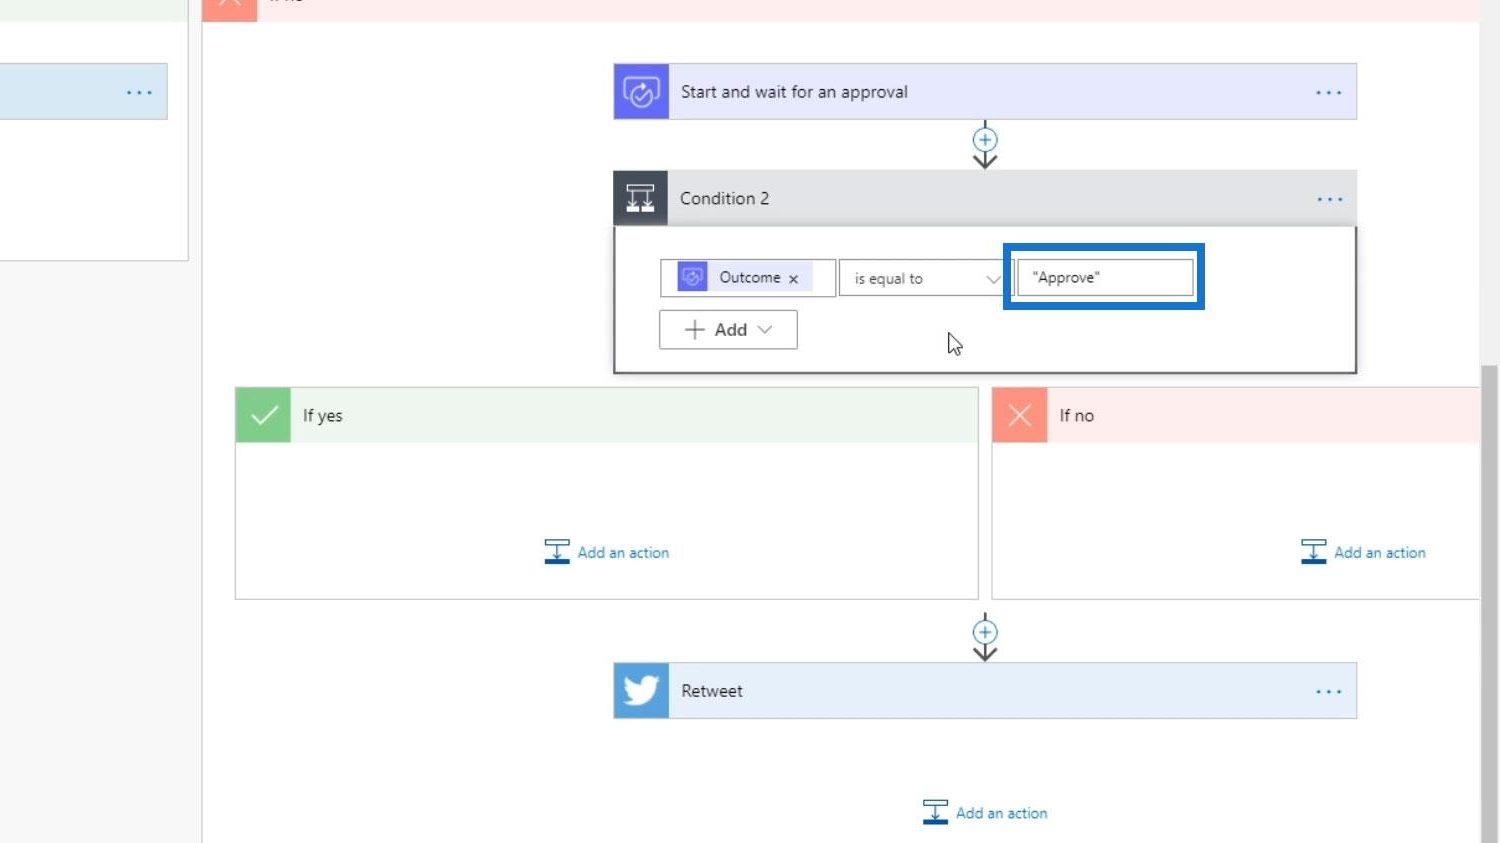
Task: Click the outer If no branch cross icon
Action: coord(230,8)
